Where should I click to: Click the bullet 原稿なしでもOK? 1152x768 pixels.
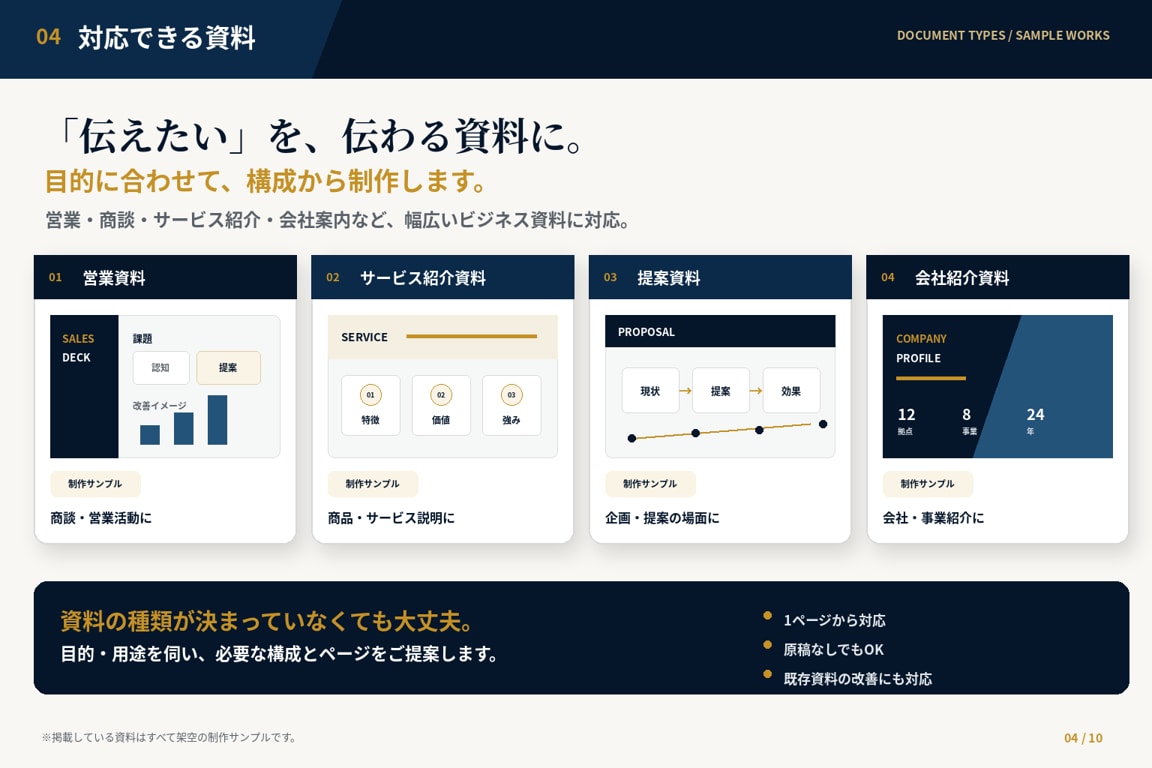coord(834,650)
